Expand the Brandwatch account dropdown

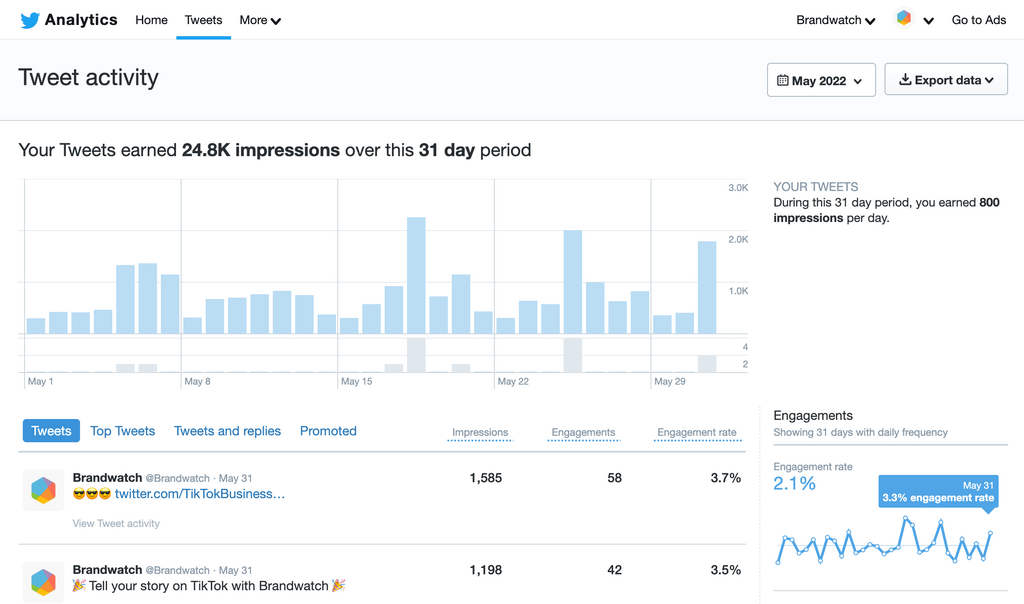(x=835, y=19)
